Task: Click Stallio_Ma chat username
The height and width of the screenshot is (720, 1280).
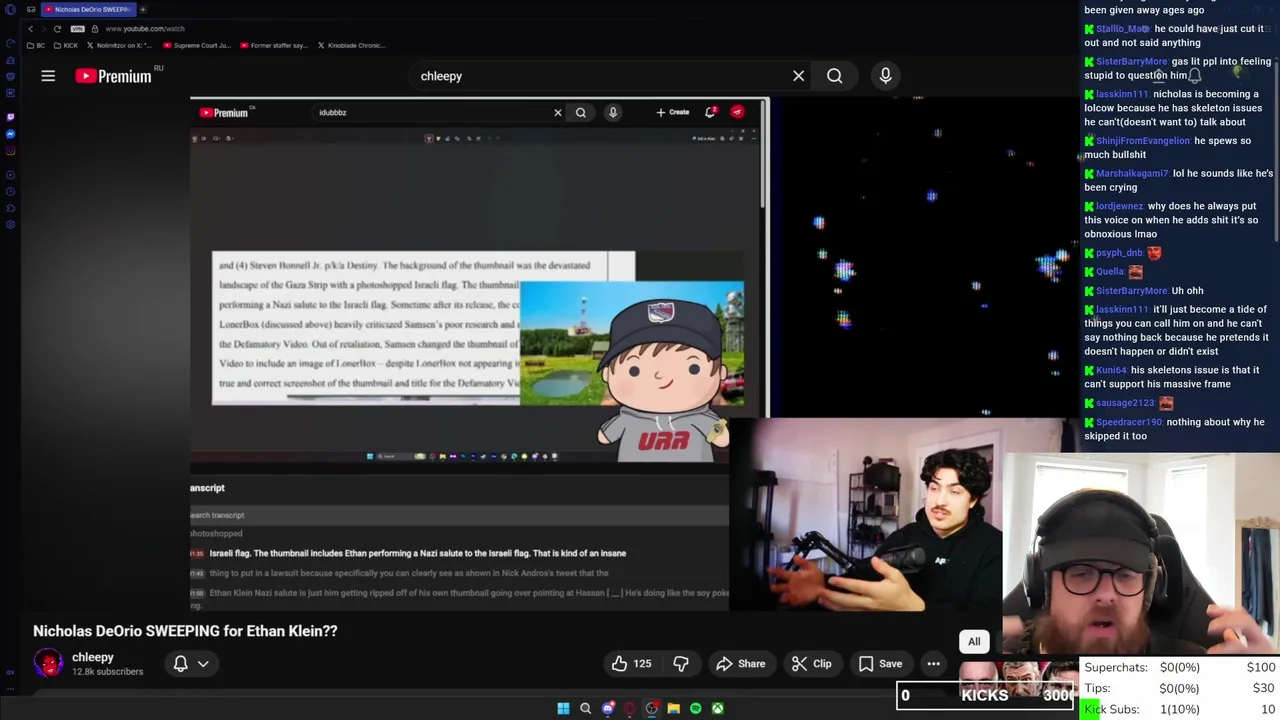Action: (1122, 29)
